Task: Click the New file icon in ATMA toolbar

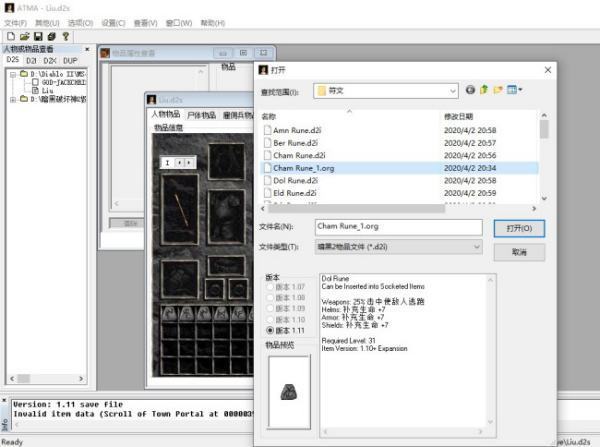Action: point(11,36)
